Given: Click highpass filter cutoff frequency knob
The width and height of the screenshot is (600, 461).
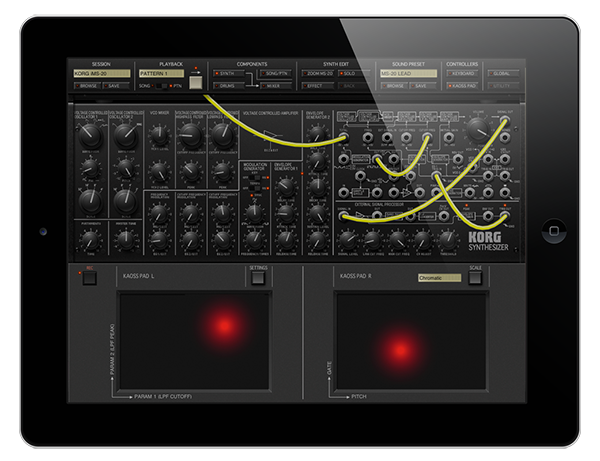Looking at the screenshot, I should click(x=191, y=135).
